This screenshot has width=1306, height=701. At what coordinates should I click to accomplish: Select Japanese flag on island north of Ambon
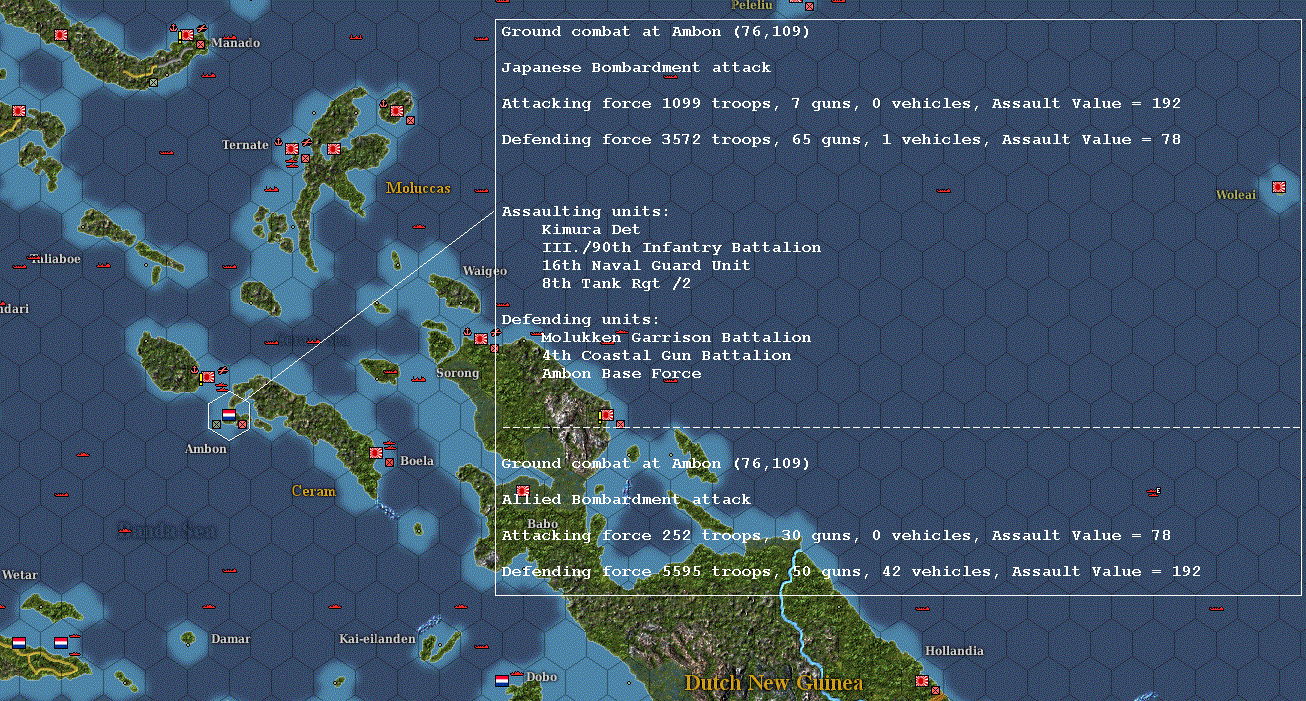click(x=208, y=377)
